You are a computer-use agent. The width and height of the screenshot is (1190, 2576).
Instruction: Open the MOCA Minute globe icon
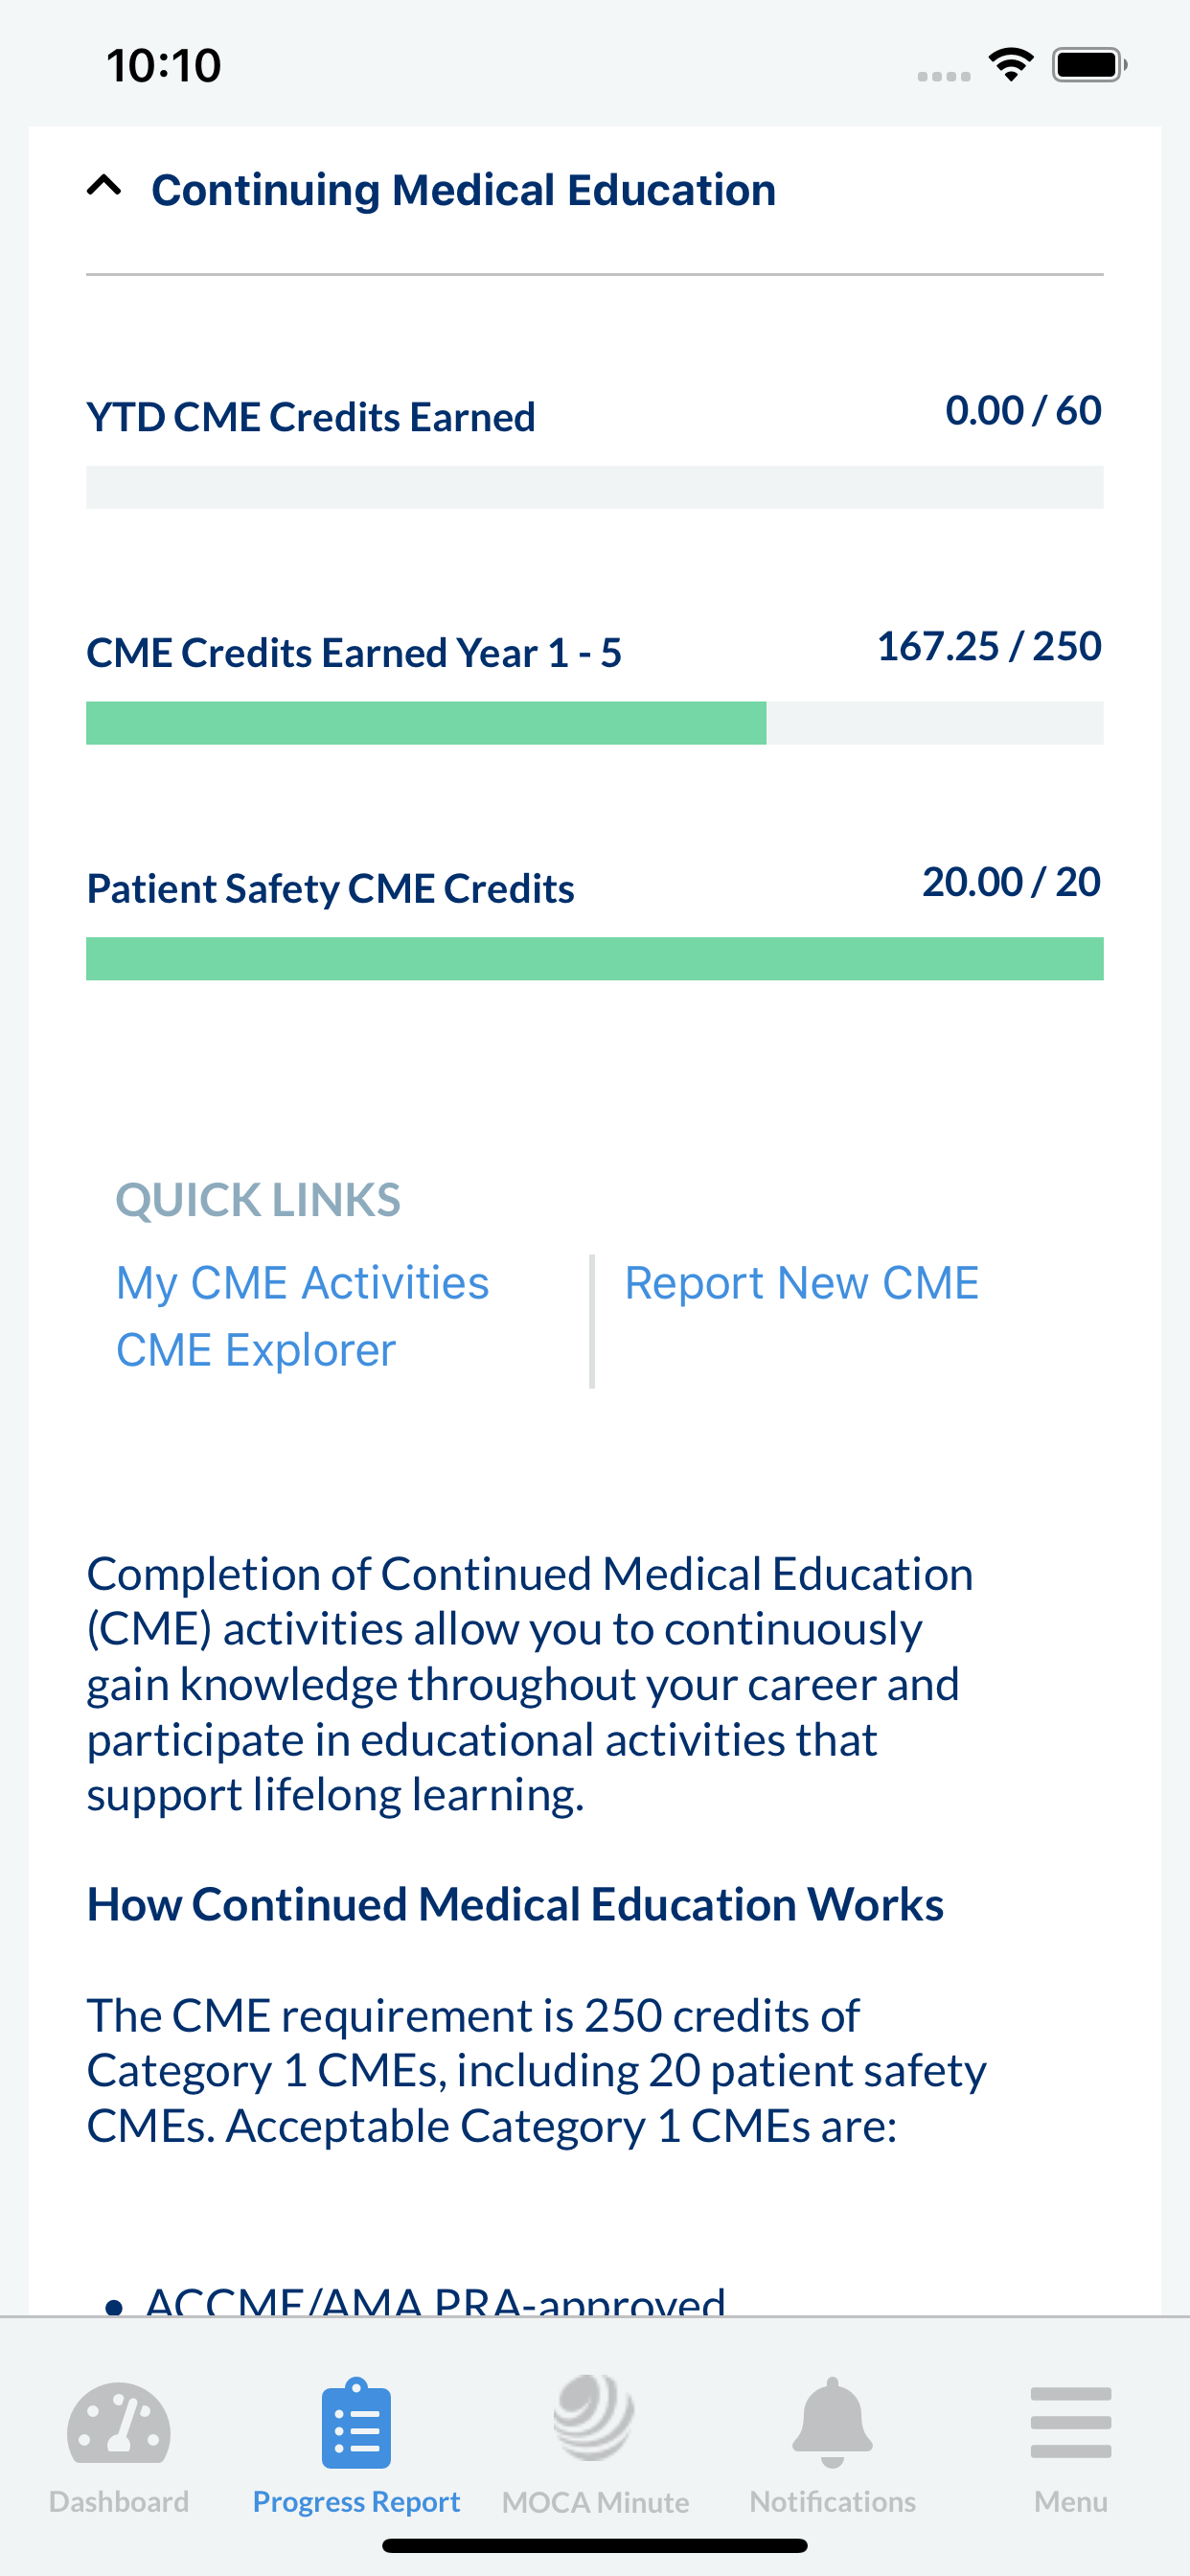pyautogui.click(x=594, y=2417)
